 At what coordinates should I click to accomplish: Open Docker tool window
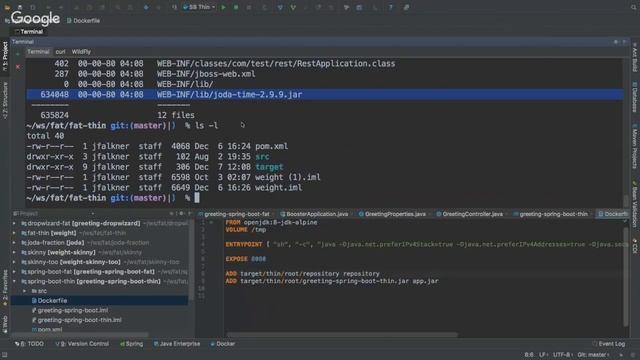click(x=223, y=344)
